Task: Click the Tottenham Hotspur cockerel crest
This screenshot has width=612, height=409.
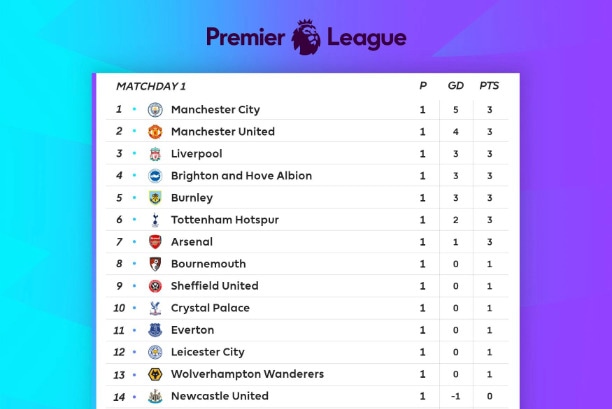Action: [155, 220]
